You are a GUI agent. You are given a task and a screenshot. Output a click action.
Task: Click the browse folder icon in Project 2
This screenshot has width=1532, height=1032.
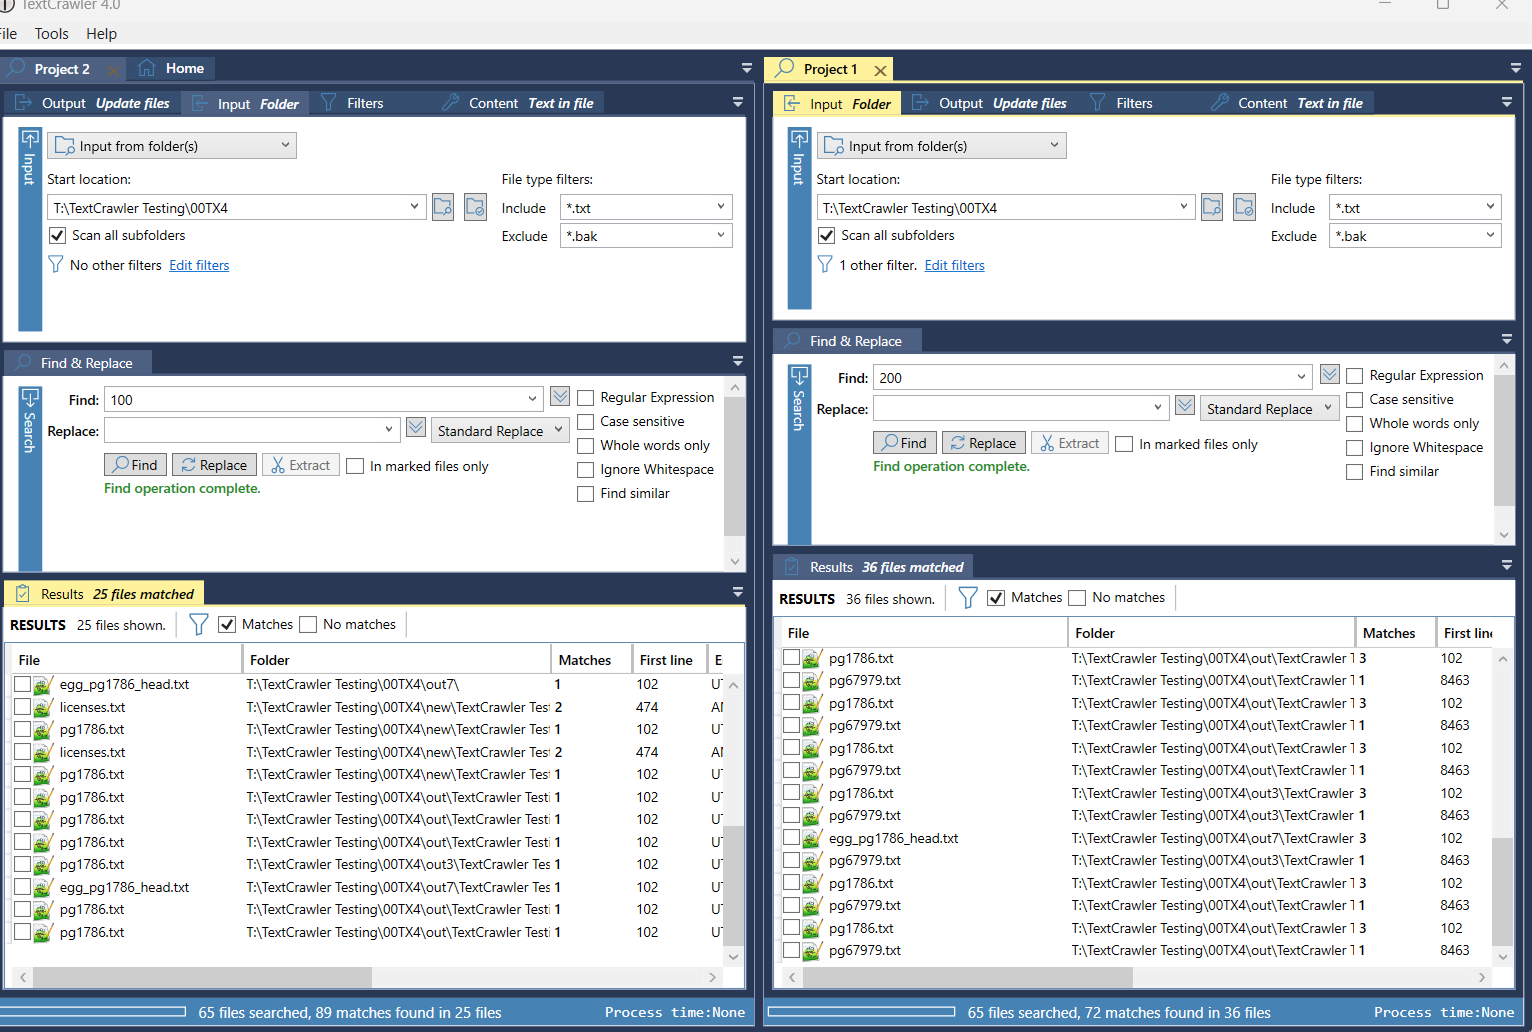[443, 208]
